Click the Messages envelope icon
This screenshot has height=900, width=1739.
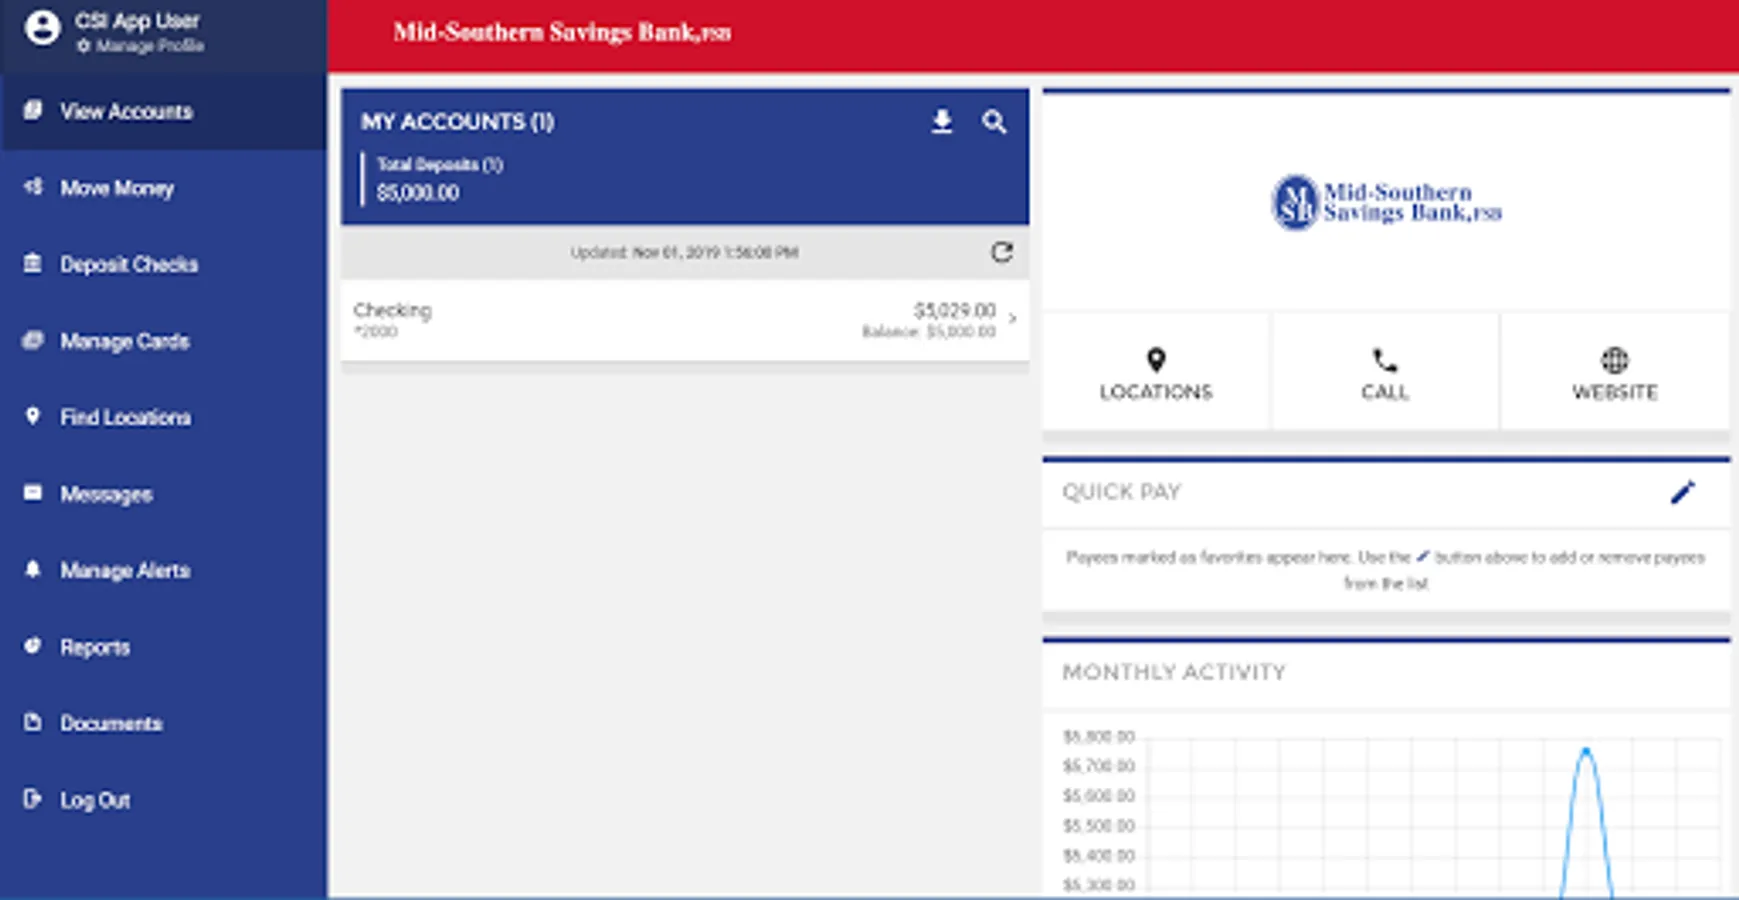(x=33, y=493)
